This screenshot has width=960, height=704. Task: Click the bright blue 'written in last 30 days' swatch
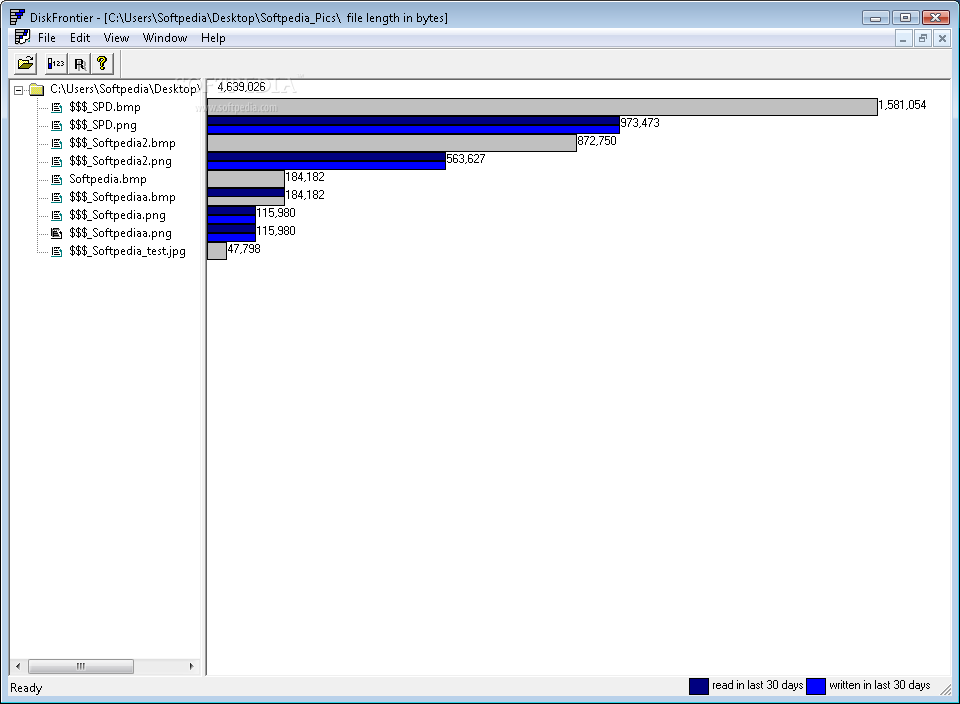[x=816, y=686]
